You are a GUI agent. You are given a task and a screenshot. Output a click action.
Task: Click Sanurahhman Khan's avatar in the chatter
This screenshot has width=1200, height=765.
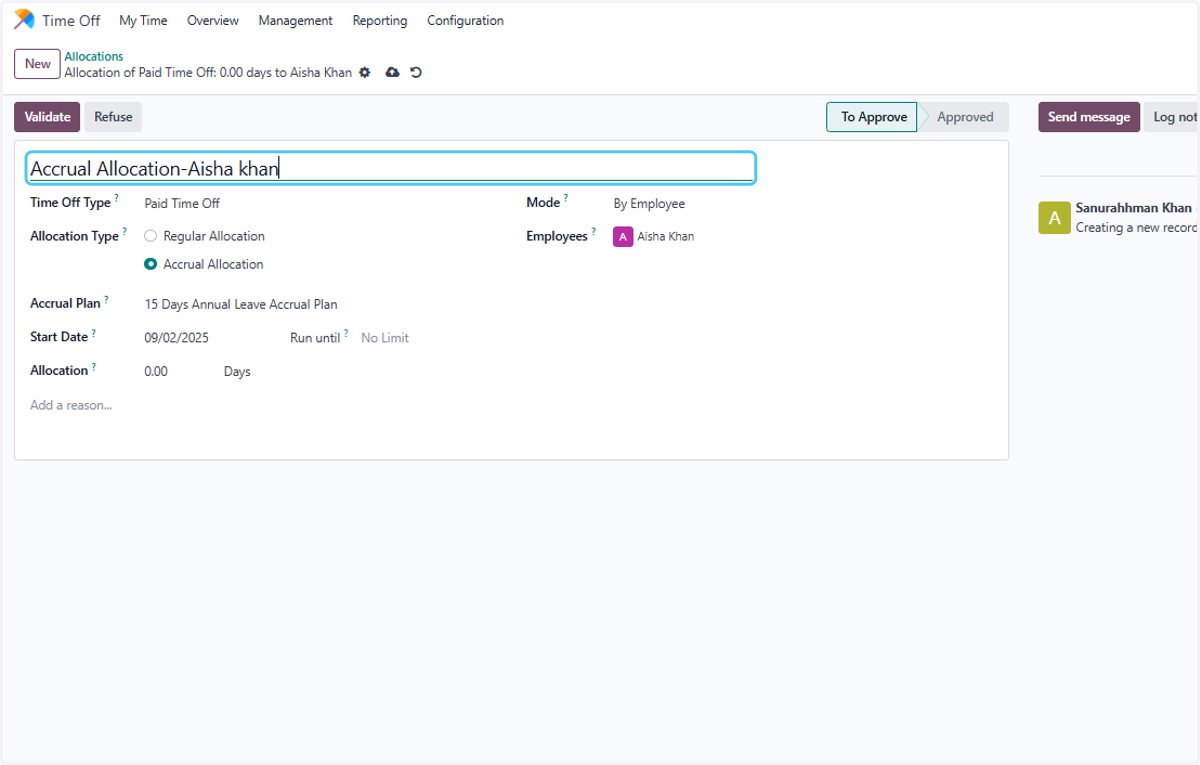click(1054, 218)
